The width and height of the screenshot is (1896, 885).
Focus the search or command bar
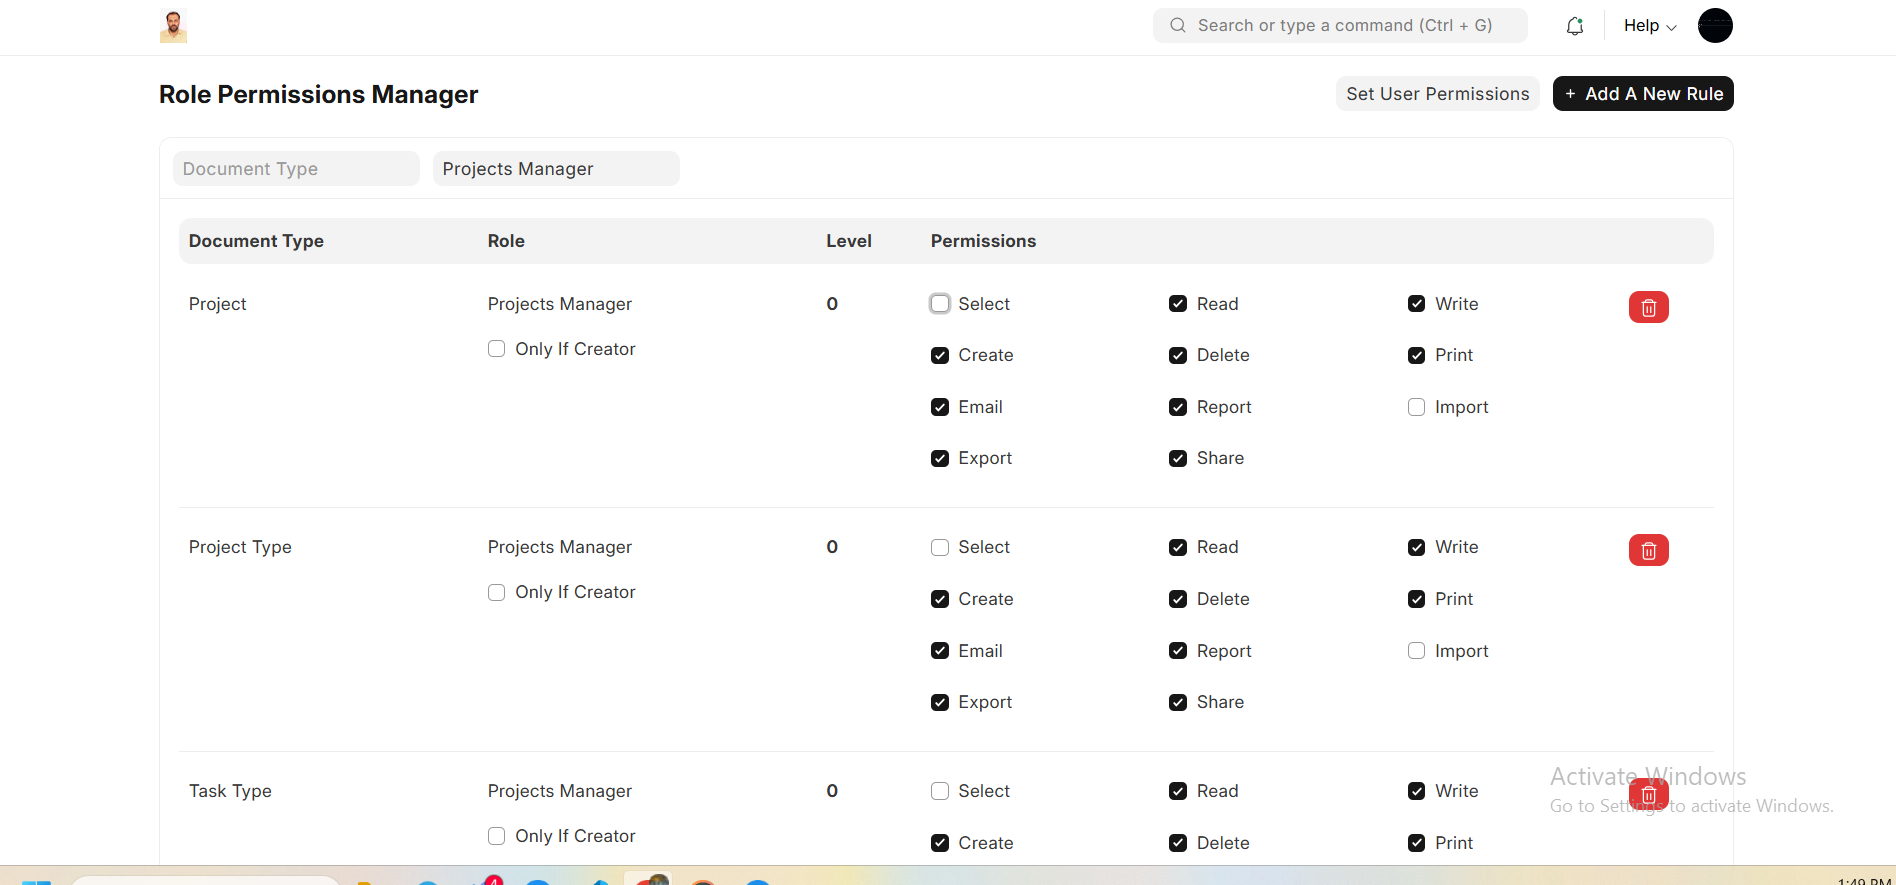(x=1345, y=26)
